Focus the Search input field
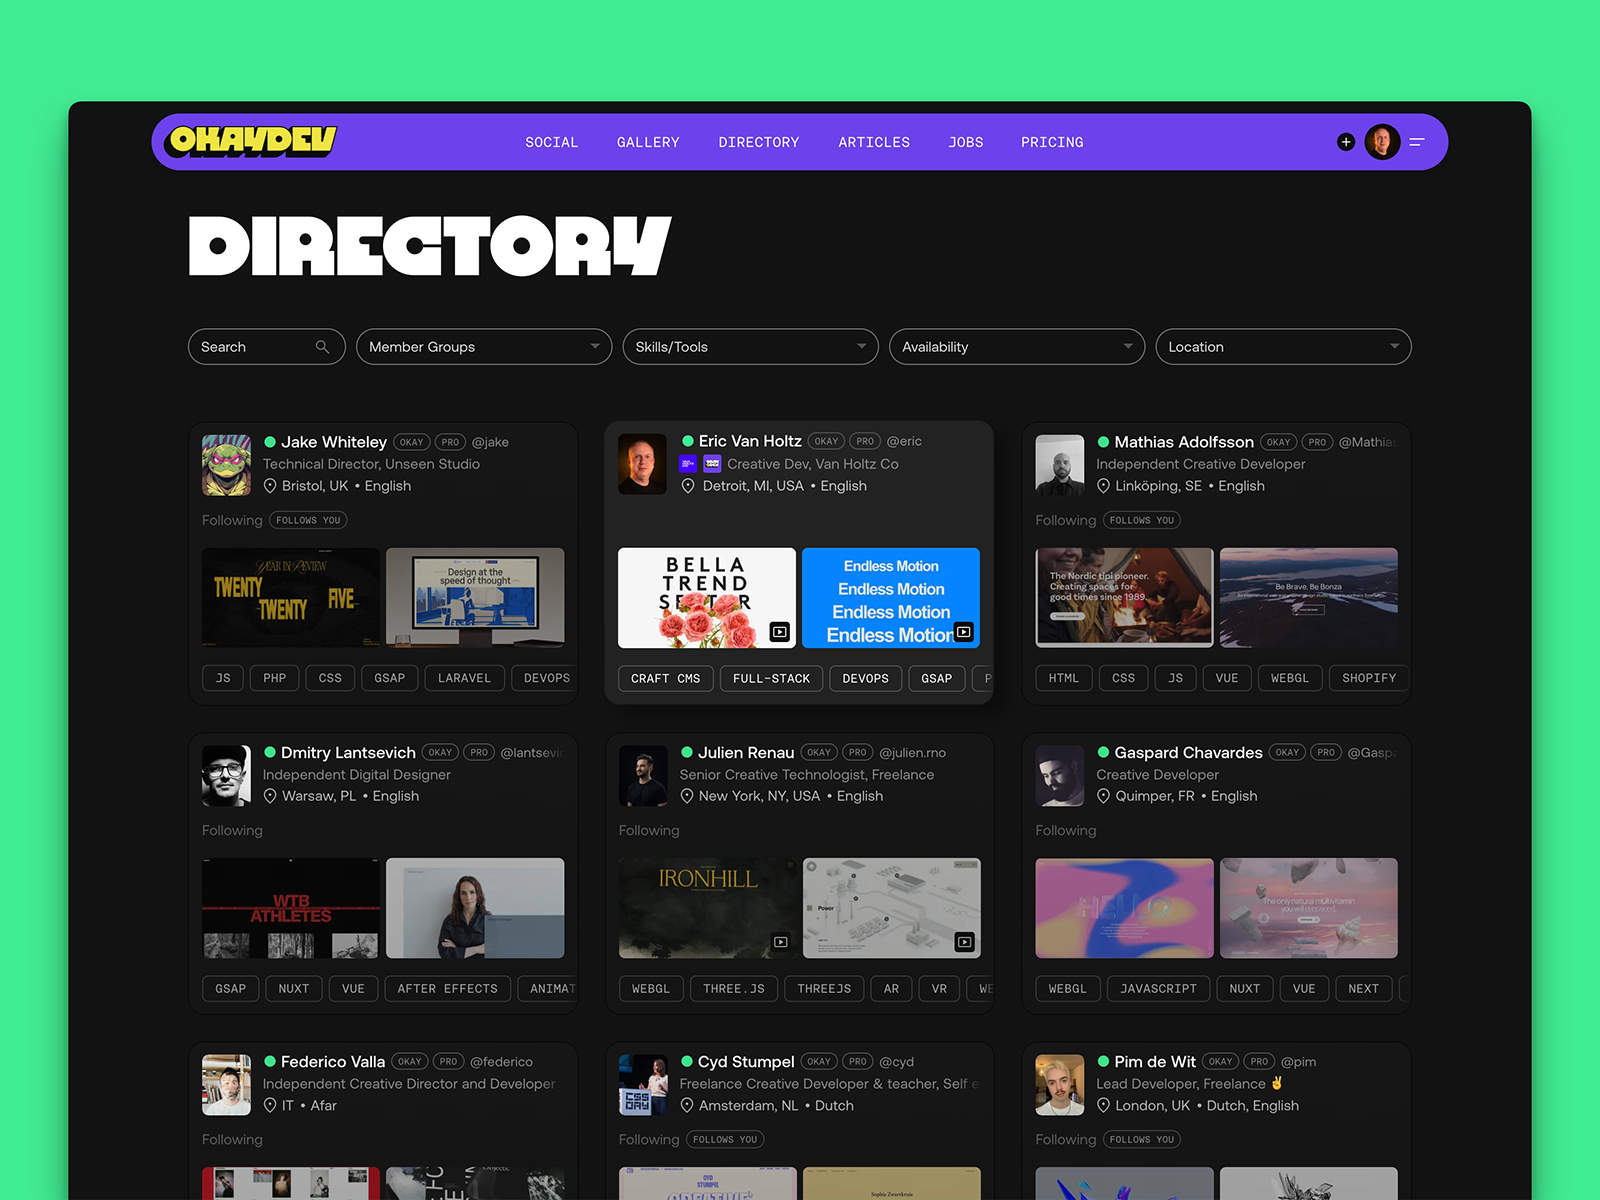This screenshot has height=1200, width=1600. pos(267,347)
